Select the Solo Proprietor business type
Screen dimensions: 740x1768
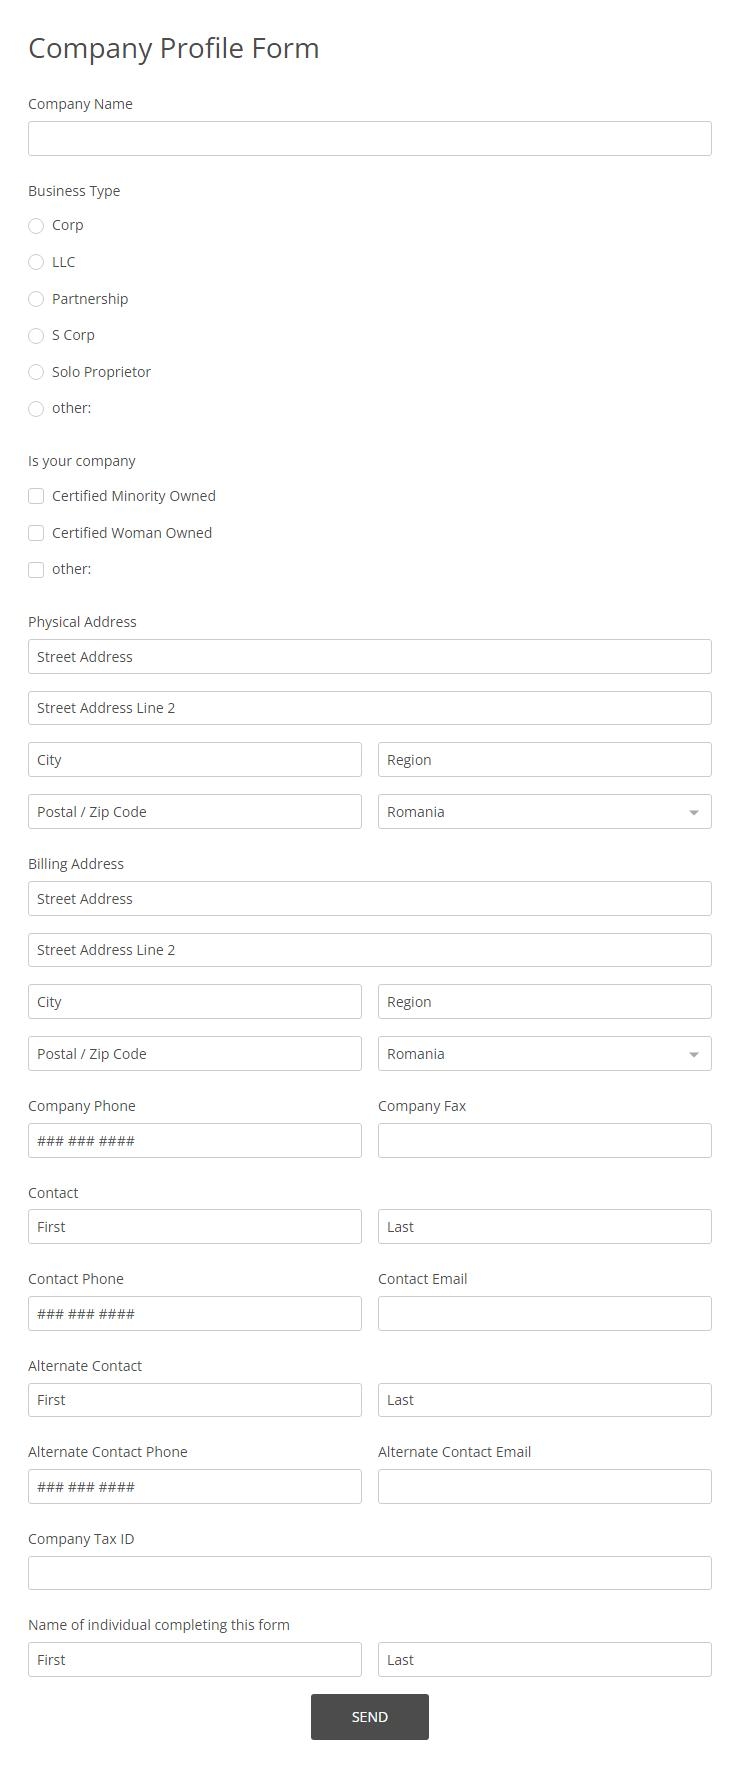tap(36, 372)
